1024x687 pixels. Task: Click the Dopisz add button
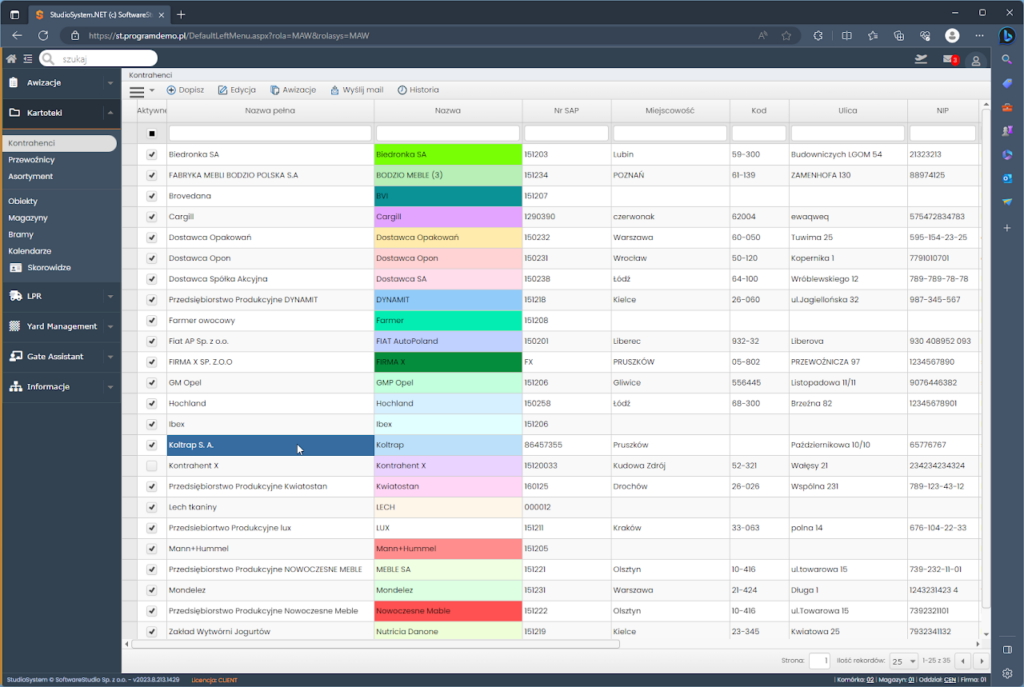pos(185,90)
